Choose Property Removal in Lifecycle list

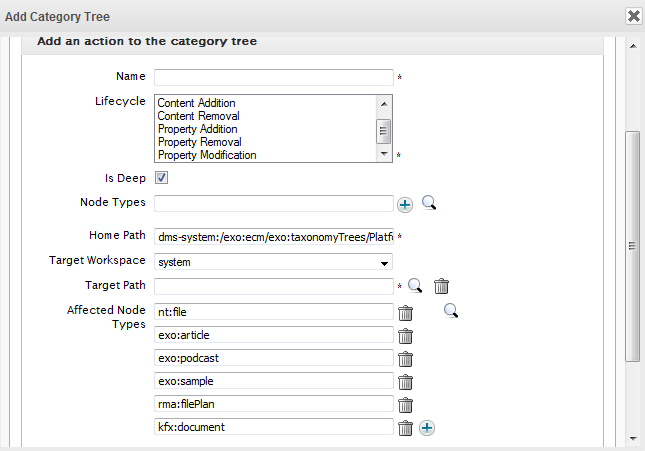click(199, 142)
